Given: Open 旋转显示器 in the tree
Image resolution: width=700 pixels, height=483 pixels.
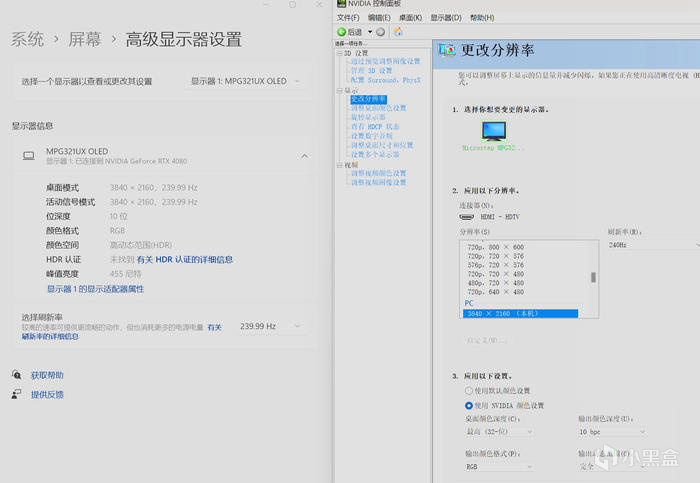Looking at the screenshot, I should point(368,117).
